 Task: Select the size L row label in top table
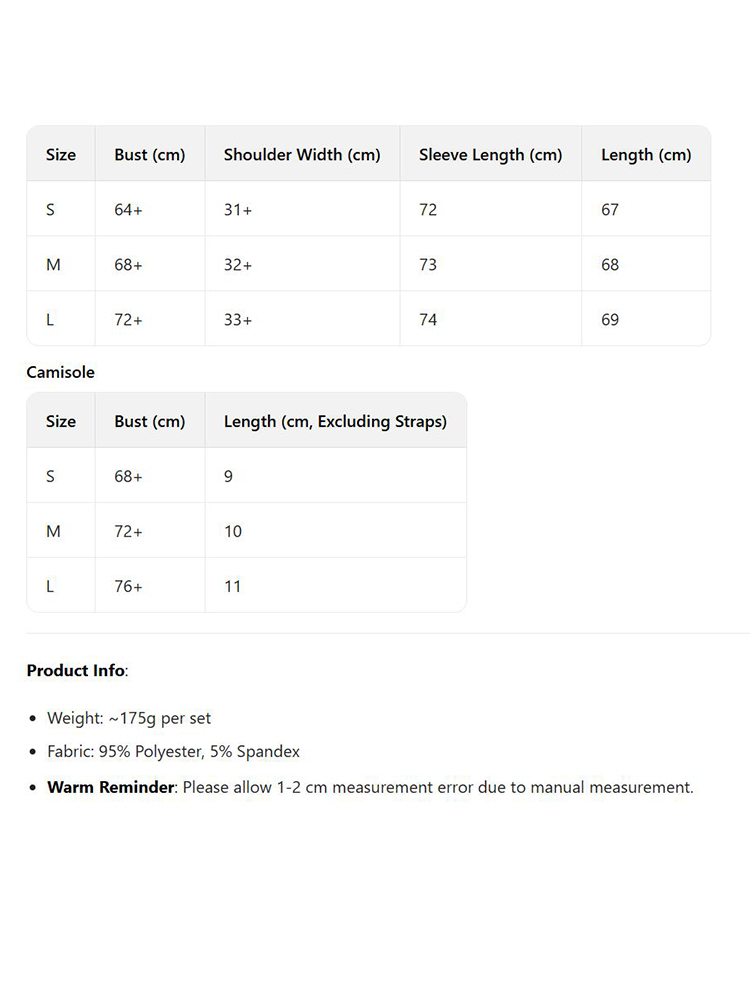50,320
